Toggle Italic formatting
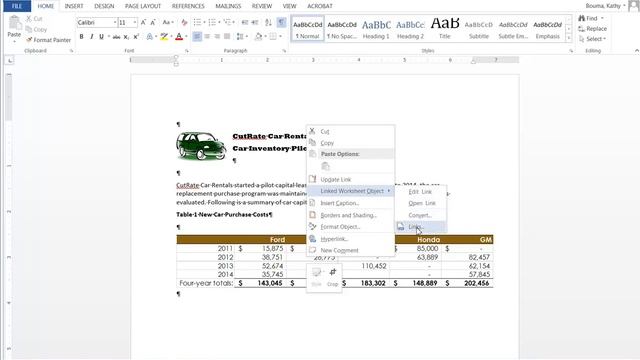Screen dimensions: 640x360 (x=91, y=37)
